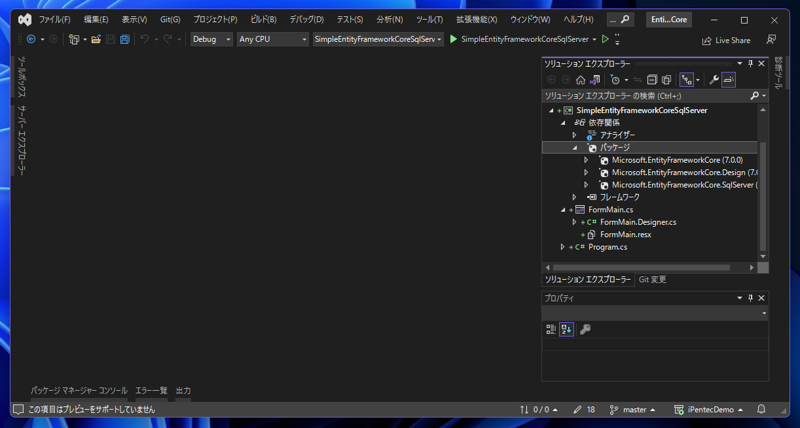
Task: Open the ビルド(B) menu
Action: tap(263, 20)
